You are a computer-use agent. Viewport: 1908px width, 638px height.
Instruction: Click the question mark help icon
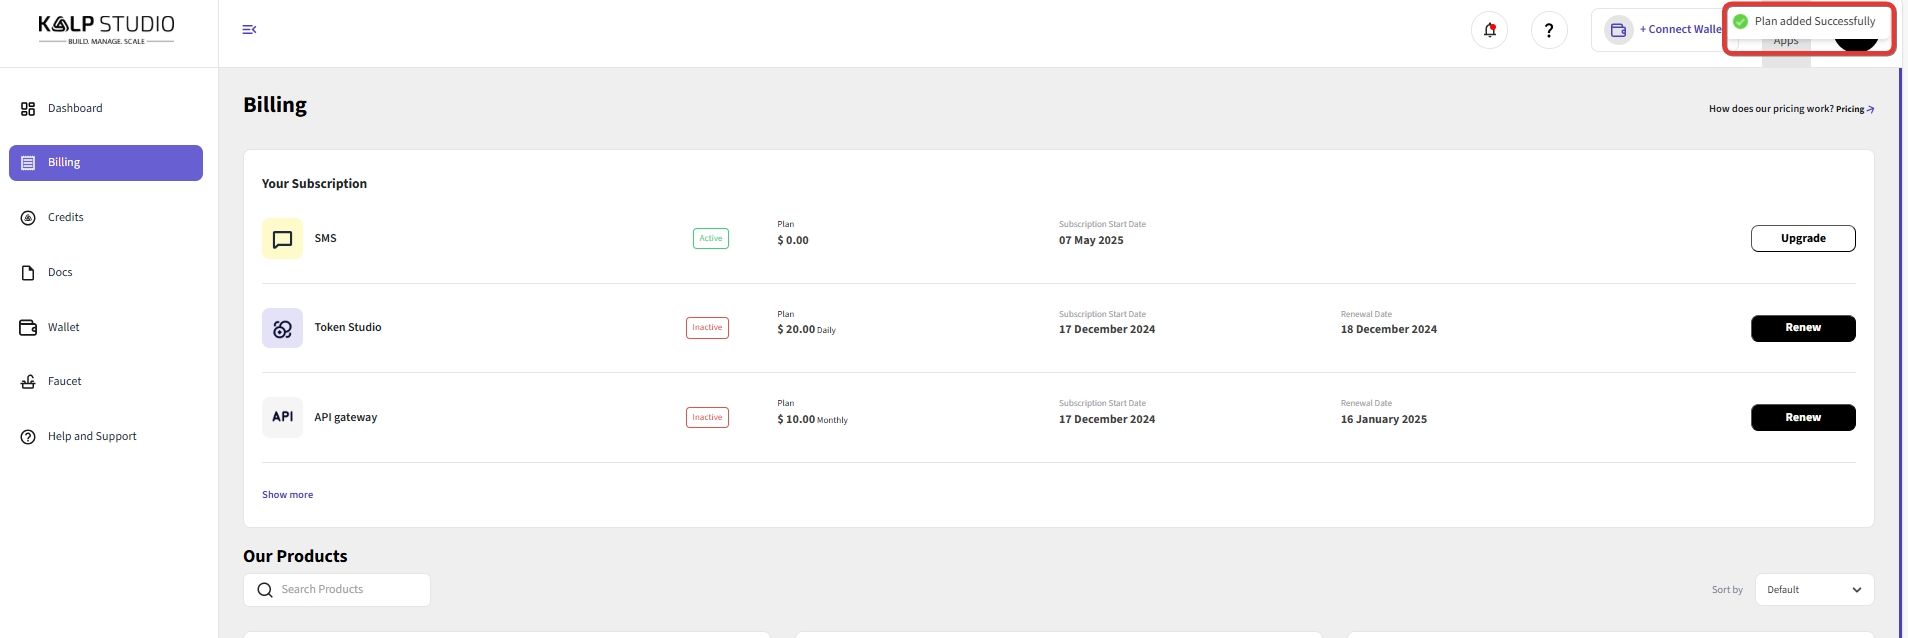coord(1549,30)
